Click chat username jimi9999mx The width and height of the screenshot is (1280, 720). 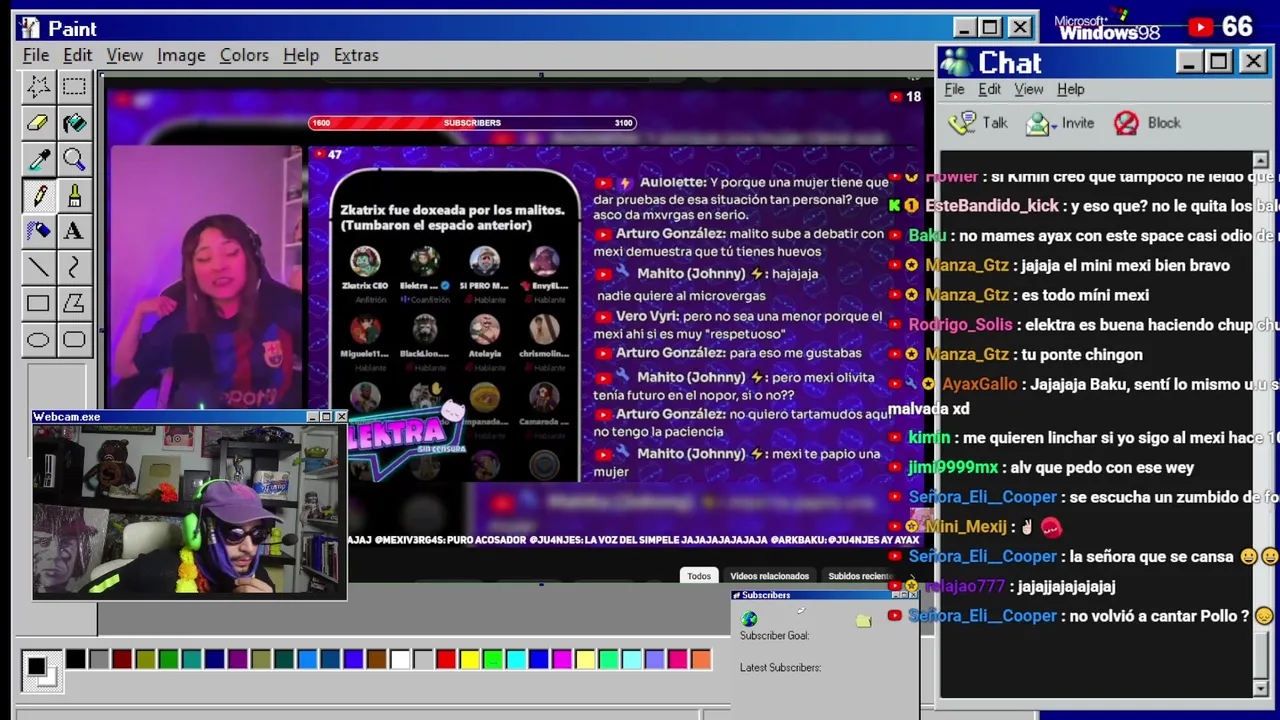pos(953,467)
